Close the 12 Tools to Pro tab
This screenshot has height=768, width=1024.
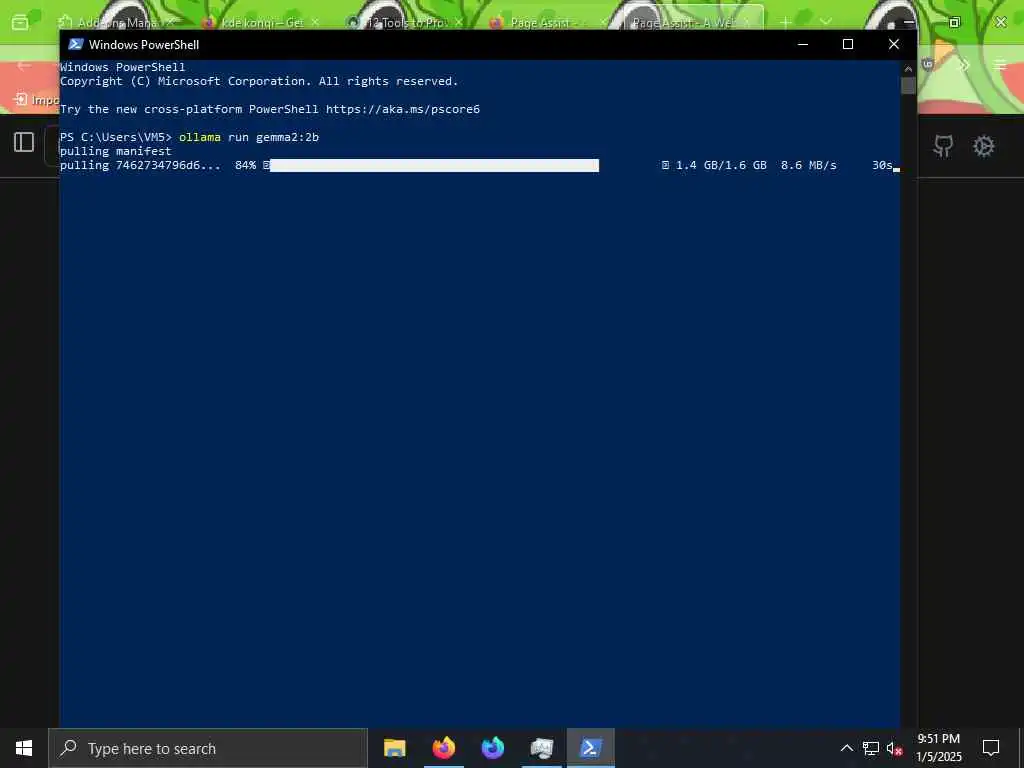(x=459, y=22)
